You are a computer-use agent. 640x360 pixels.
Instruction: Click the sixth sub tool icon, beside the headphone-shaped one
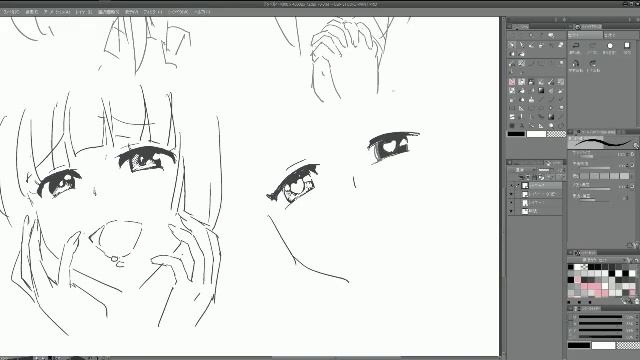[593, 63]
